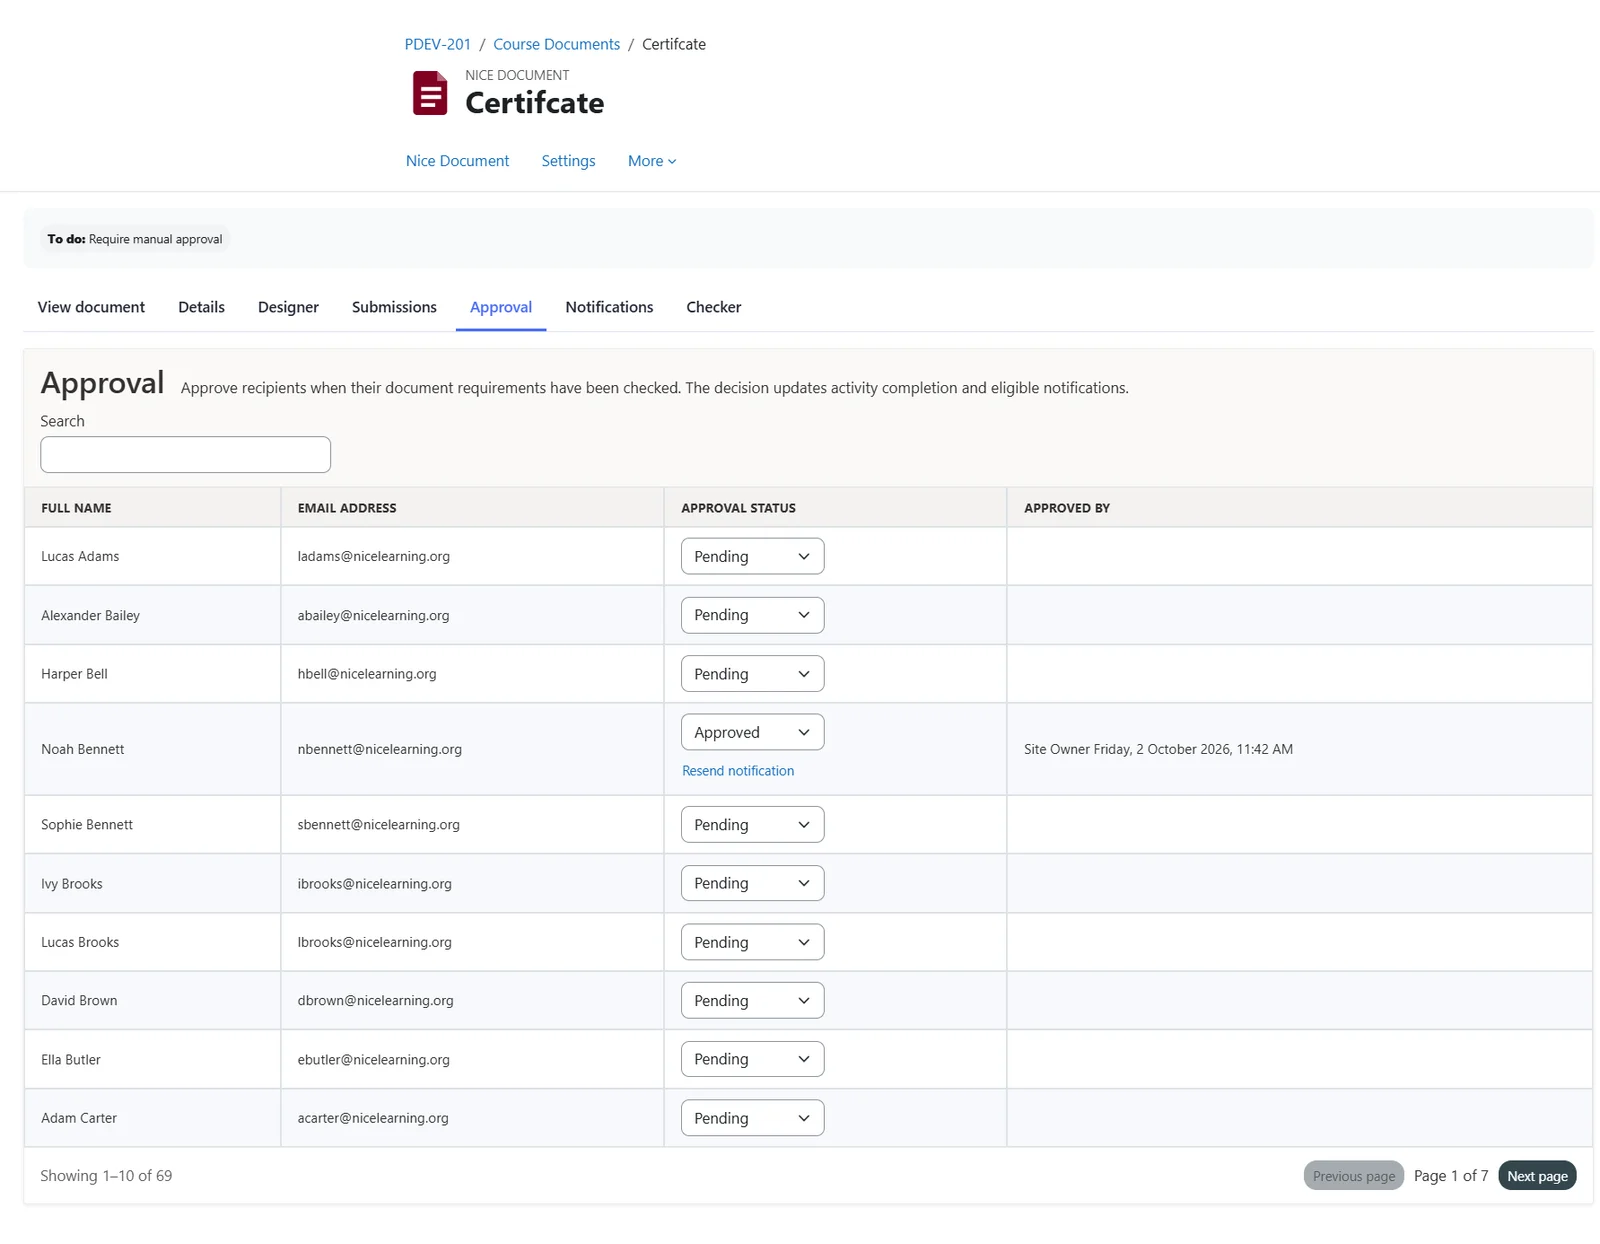Select email ladams@nicelearning.org
Screen dimensions: 1600x1244
(x=373, y=556)
